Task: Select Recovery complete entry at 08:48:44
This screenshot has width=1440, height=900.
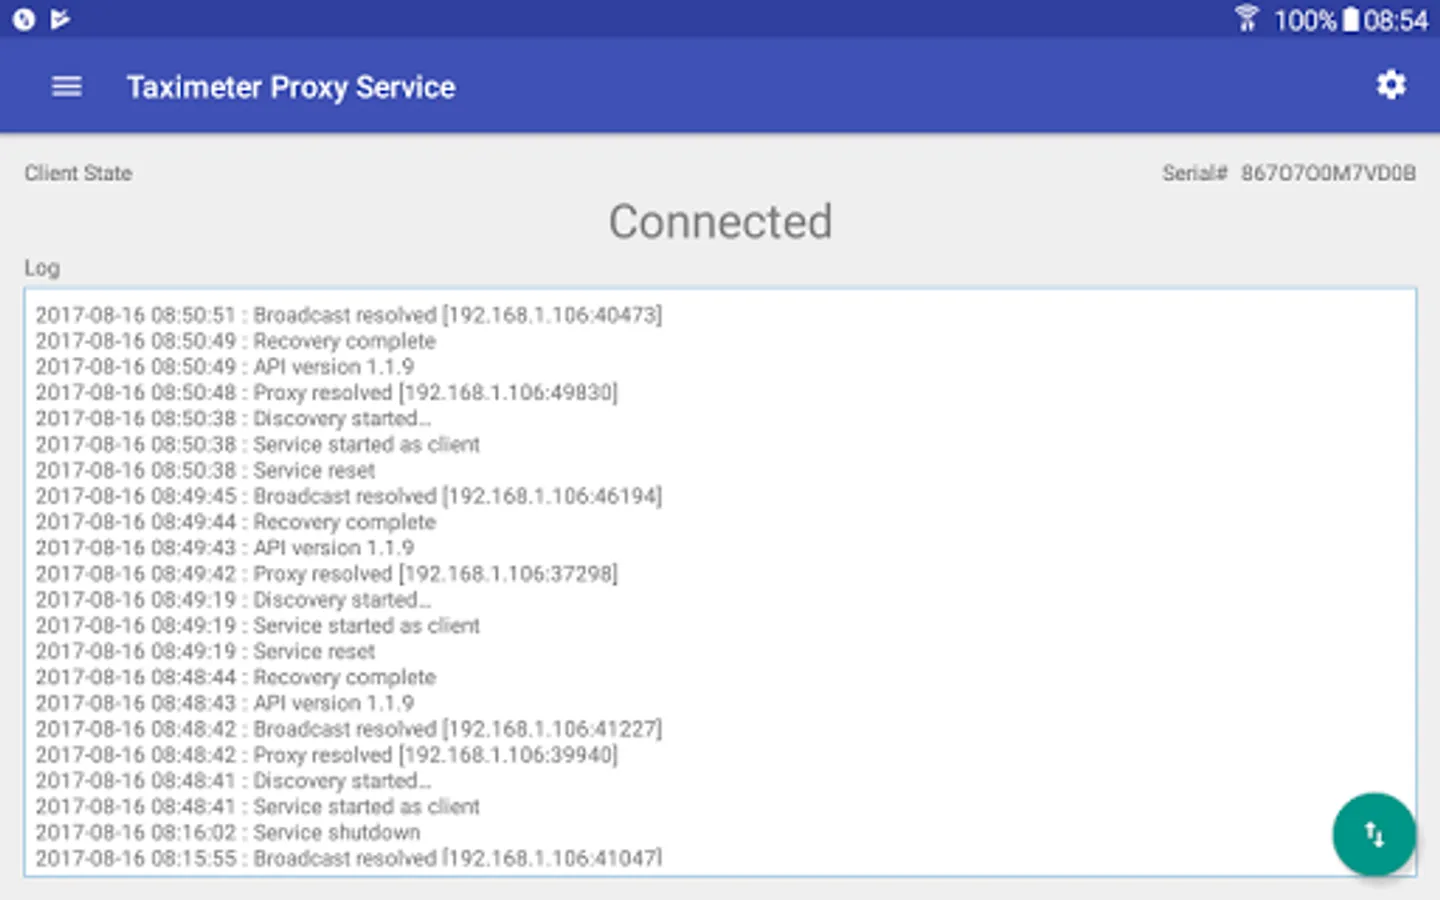Action: coord(236,677)
